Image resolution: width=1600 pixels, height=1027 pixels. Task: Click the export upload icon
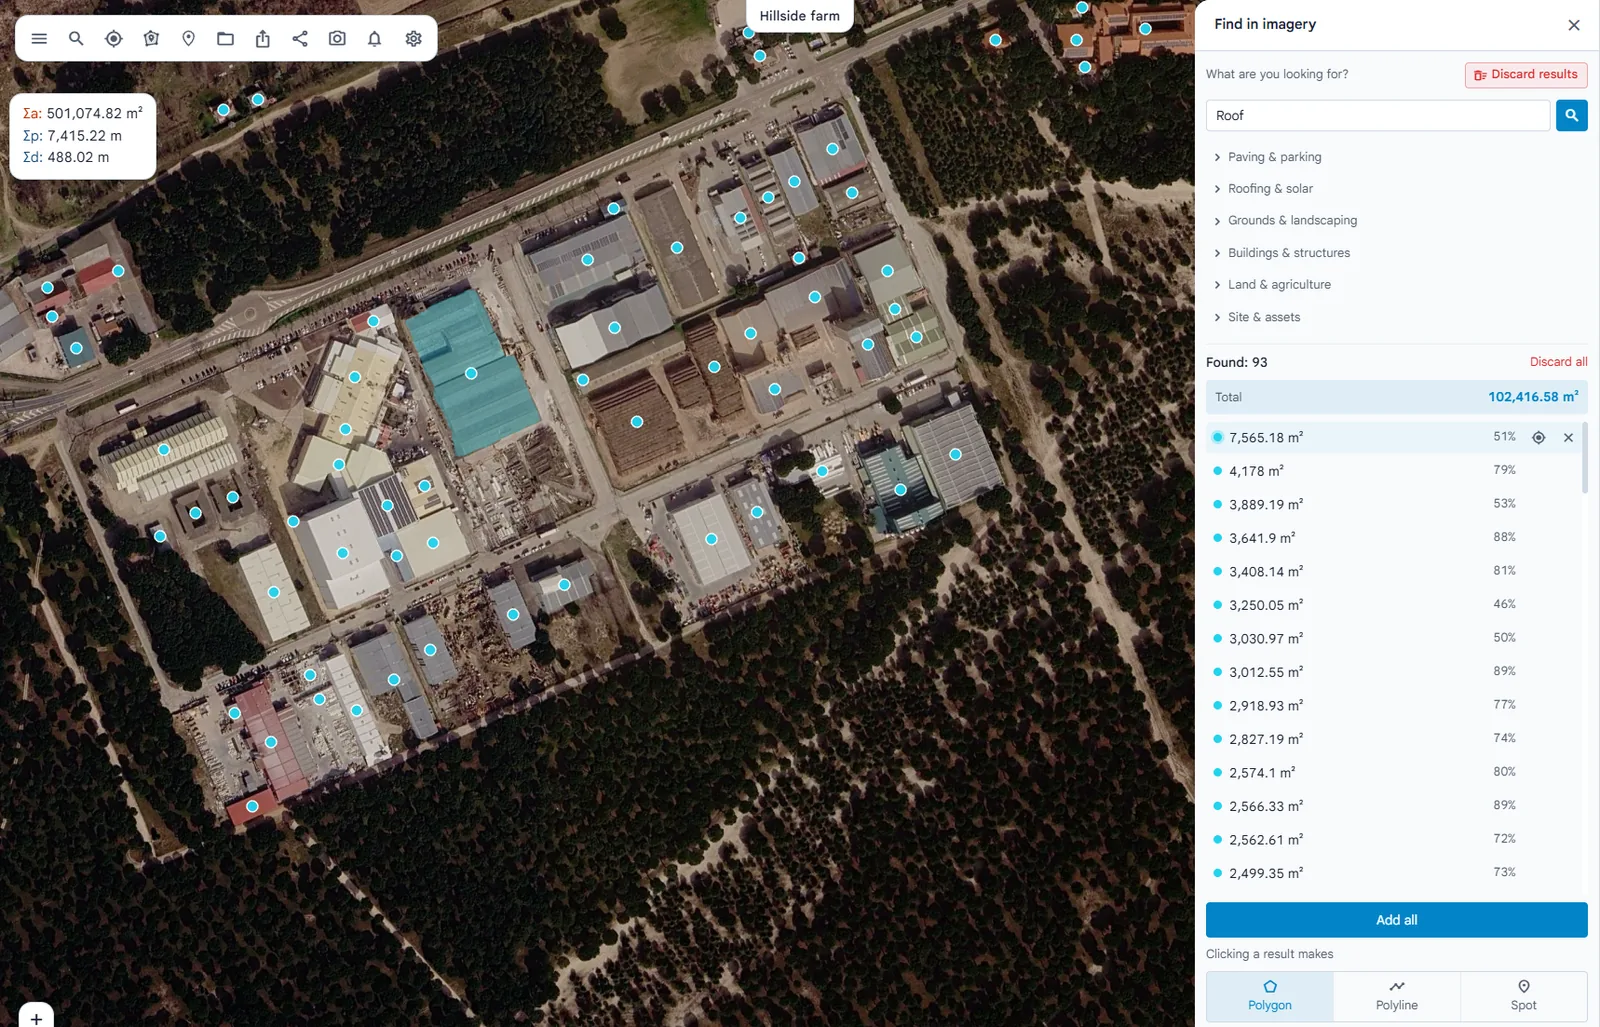coord(263,39)
